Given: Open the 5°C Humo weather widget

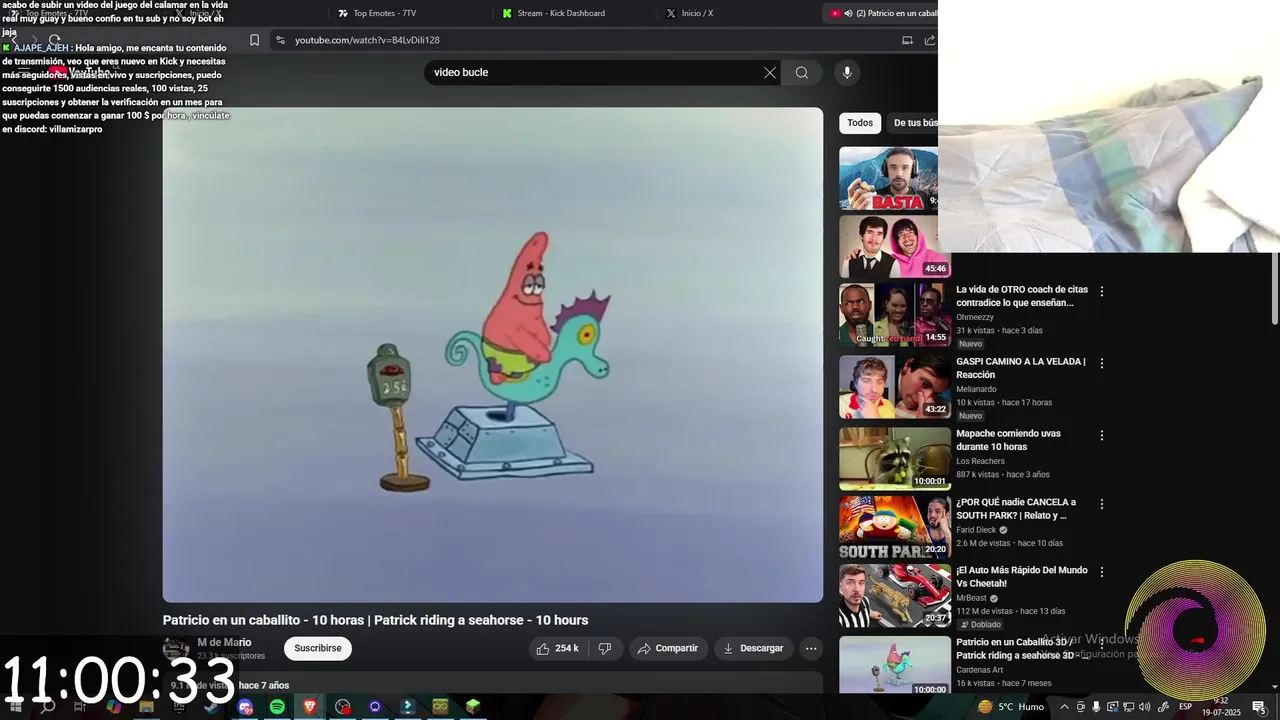Looking at the screenshot, I should click(1011, 707).
